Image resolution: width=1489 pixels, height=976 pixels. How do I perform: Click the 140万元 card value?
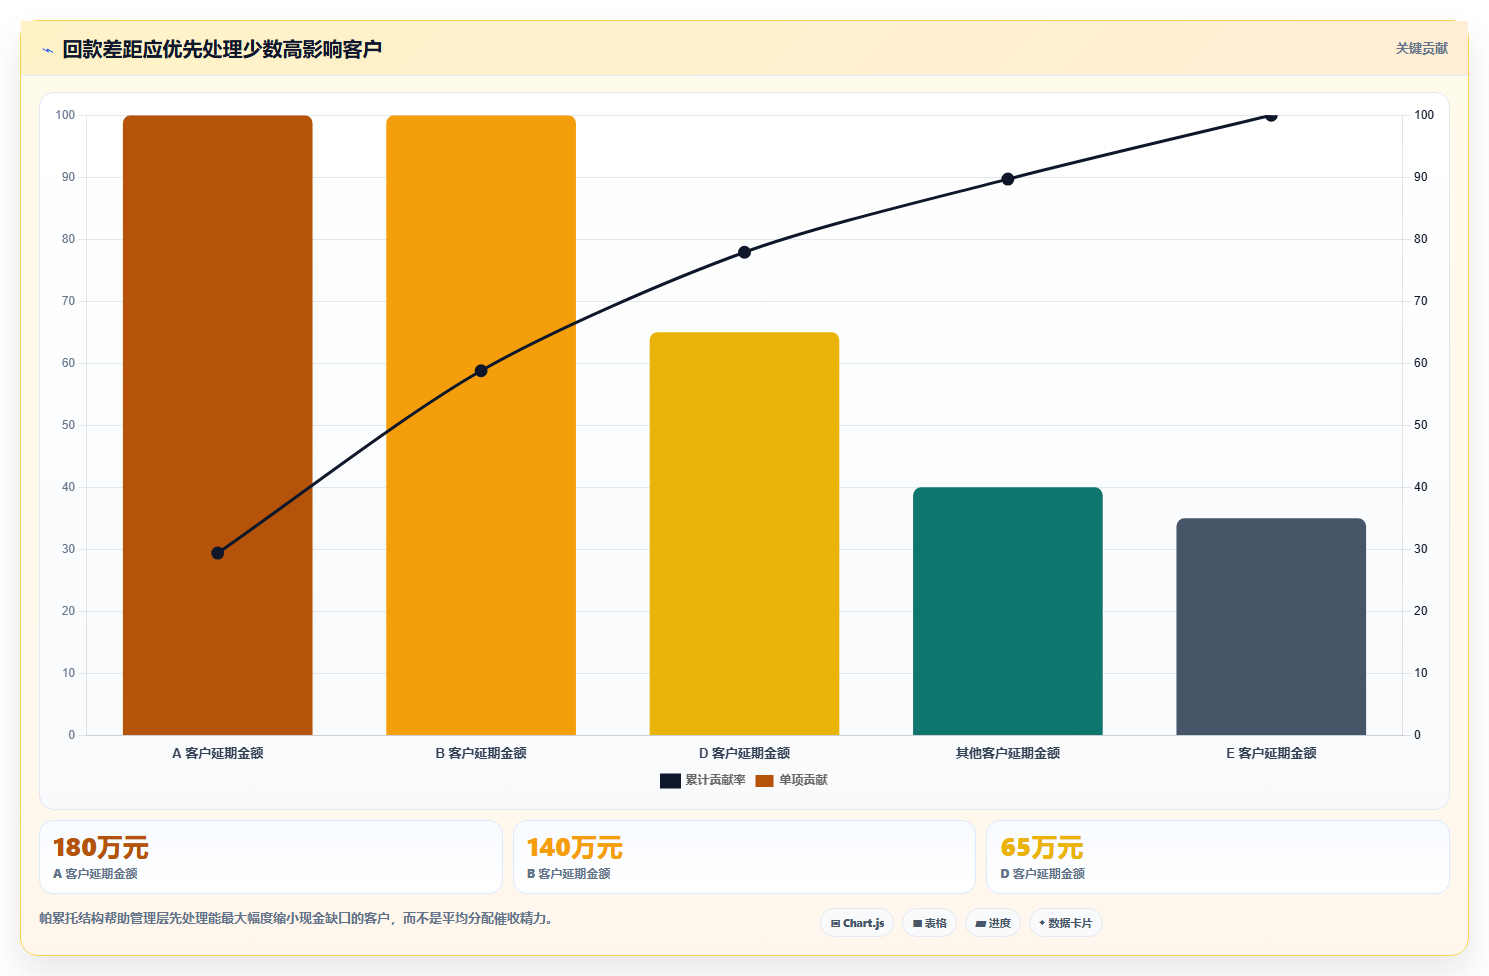pyautogui.click(x=575, y=848)
